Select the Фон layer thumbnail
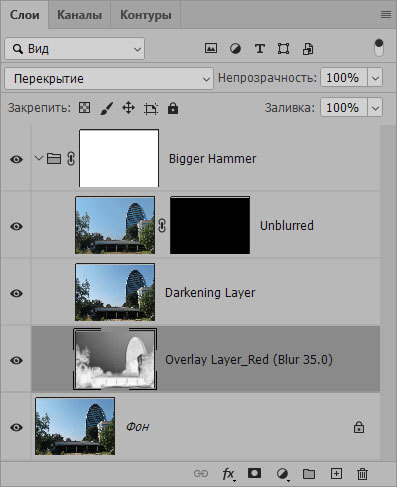The height and width of the screenshot is (487, 397). pos(75,426)
